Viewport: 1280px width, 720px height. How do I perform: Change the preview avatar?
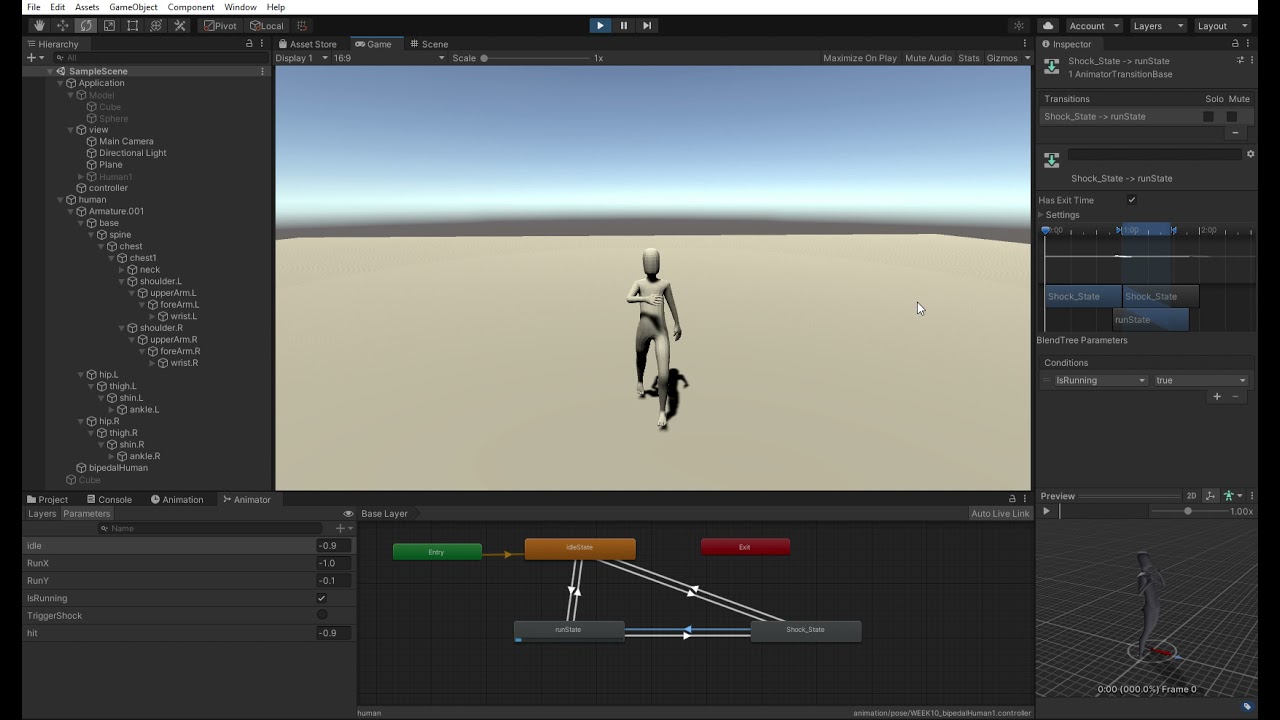1232,496
